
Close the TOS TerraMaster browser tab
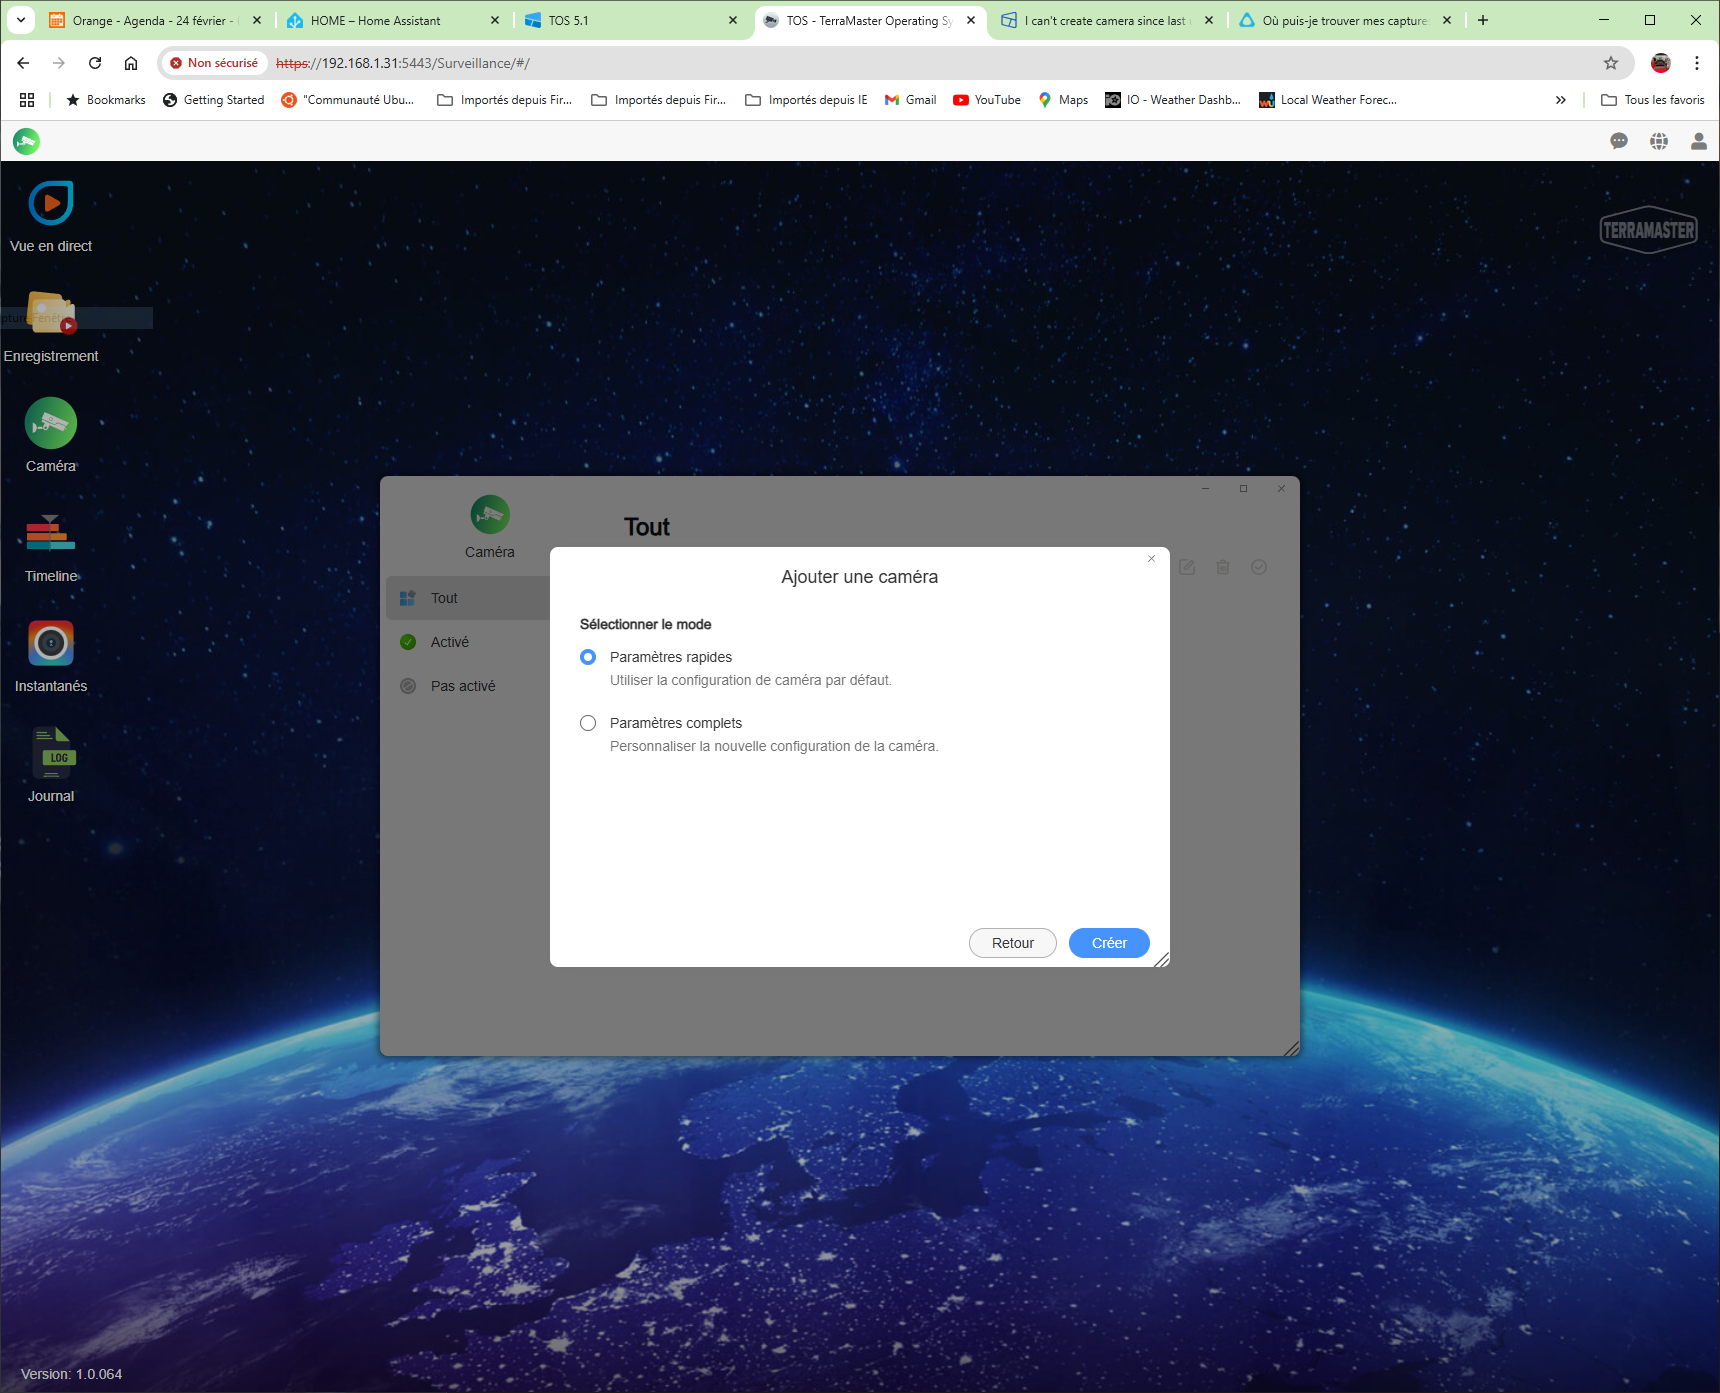click(x=971, y=20)
